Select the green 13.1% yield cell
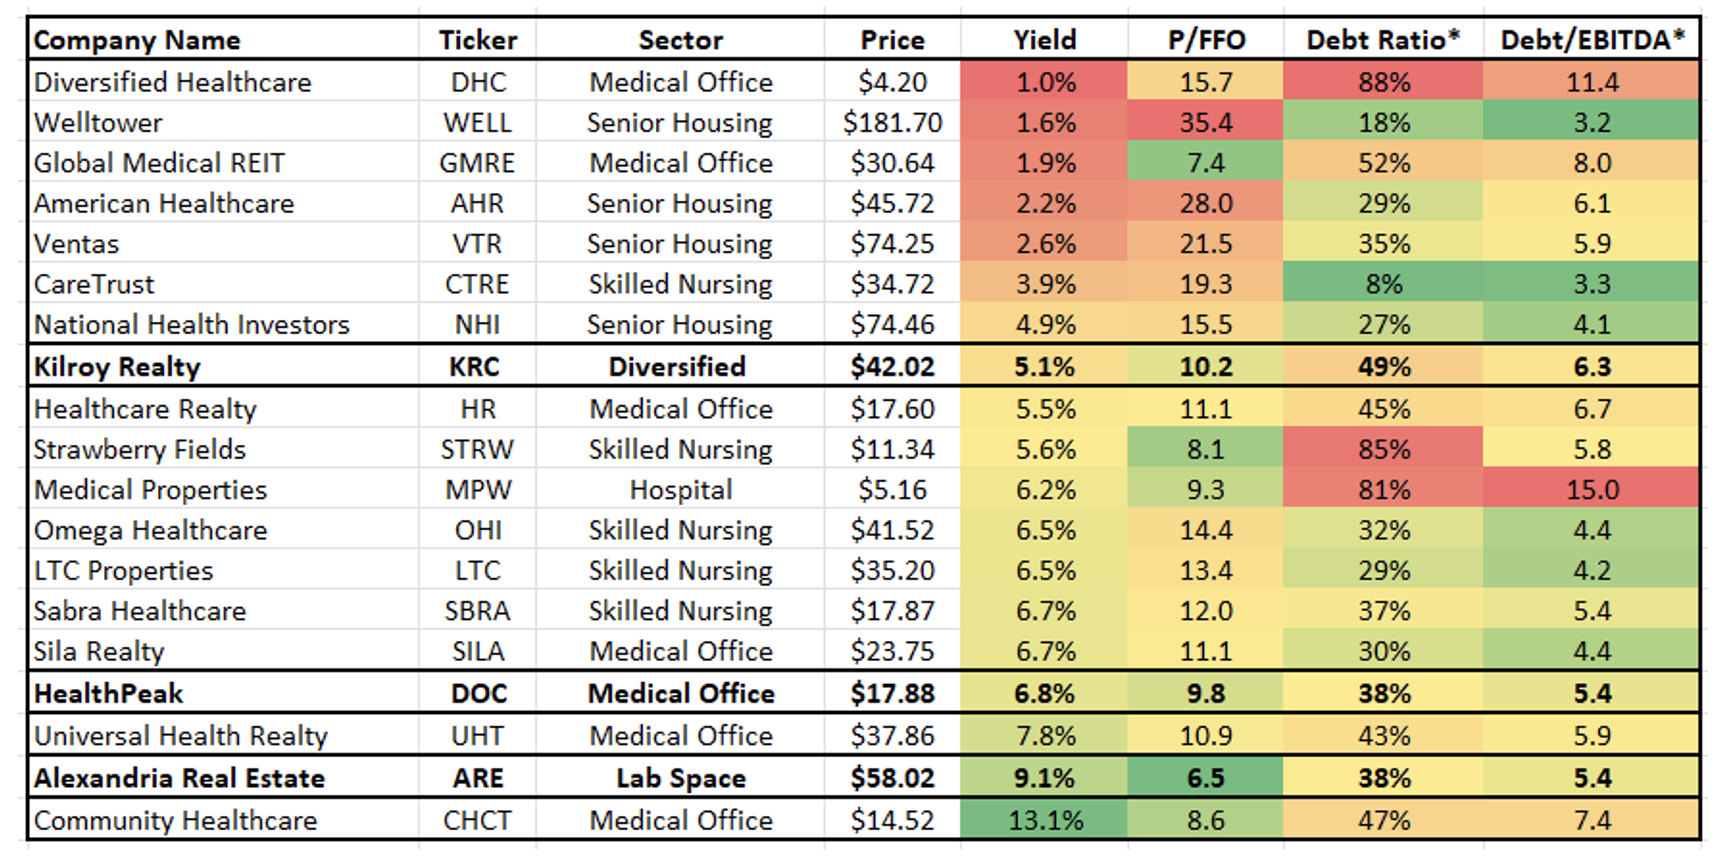This screenshot has height=866, width=1726. pos(1045,821)
